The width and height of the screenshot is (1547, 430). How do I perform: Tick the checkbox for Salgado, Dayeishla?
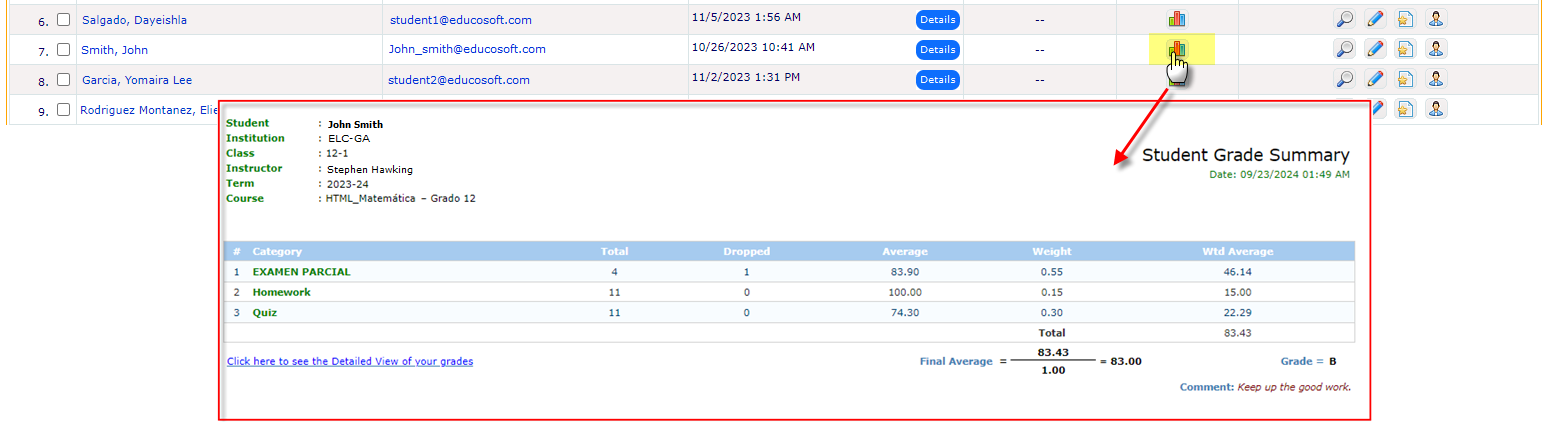pos(64,20)
